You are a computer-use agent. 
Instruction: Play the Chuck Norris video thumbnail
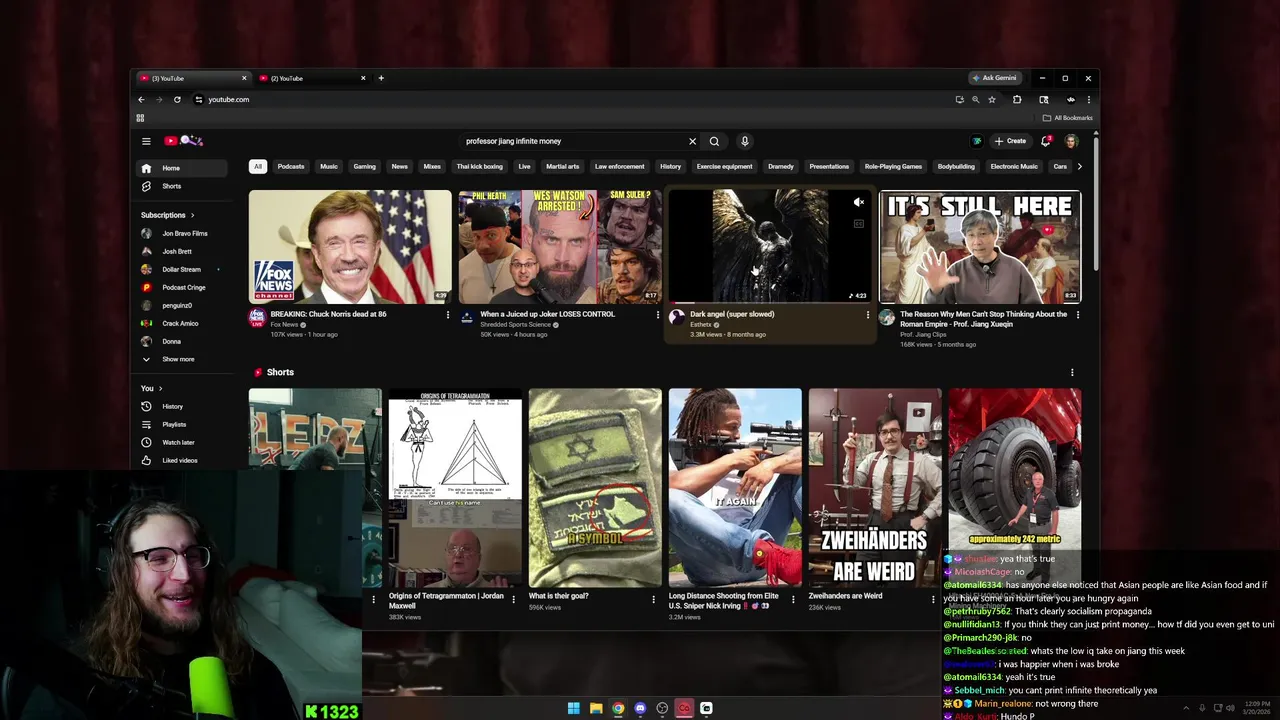pos(350,246)
